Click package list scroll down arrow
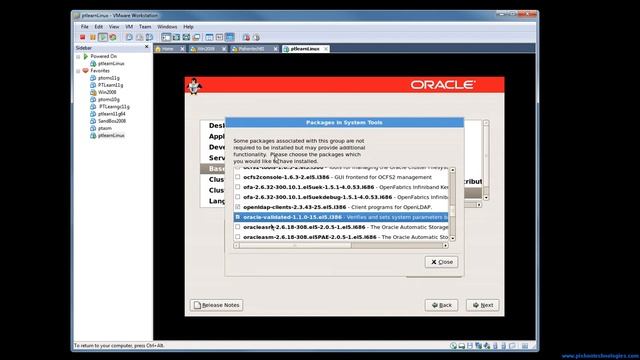640x360 pixels. tap(452, 238)
